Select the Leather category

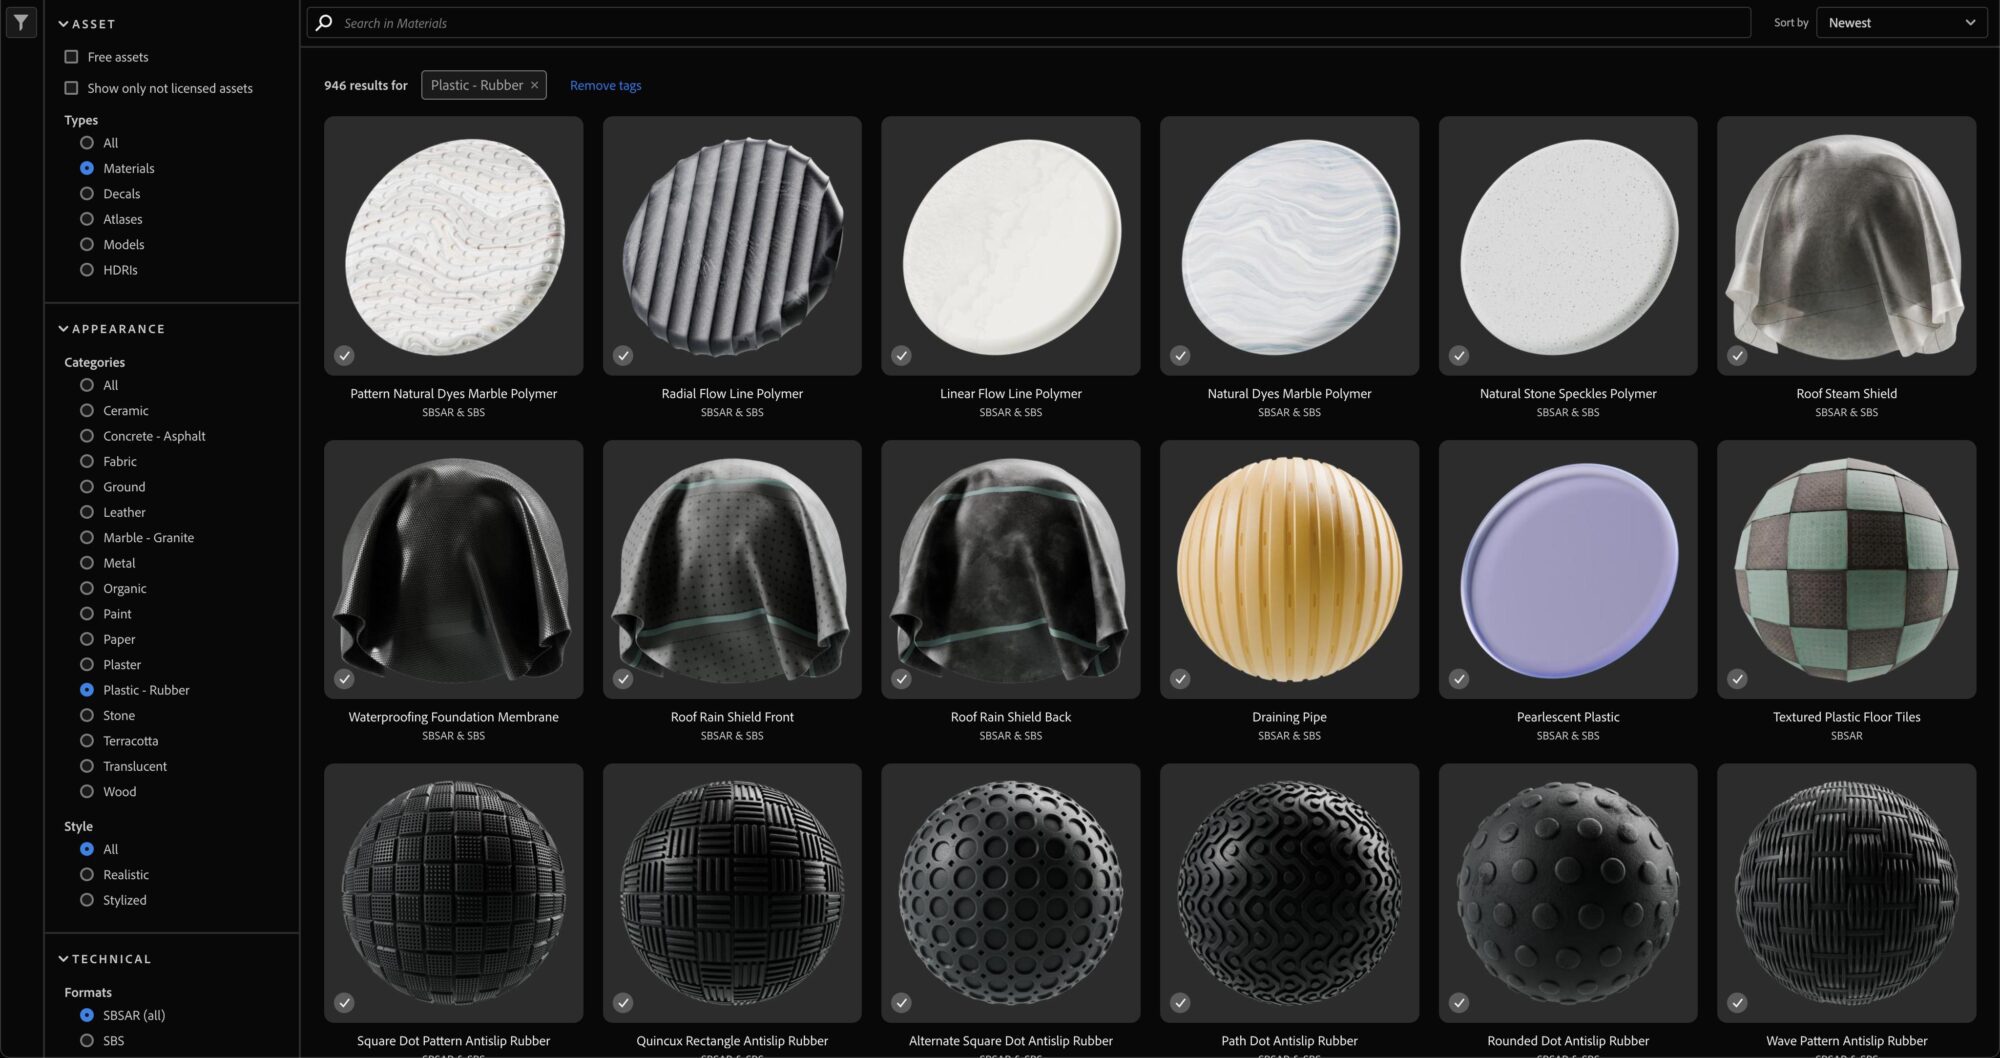pos(86,512)
